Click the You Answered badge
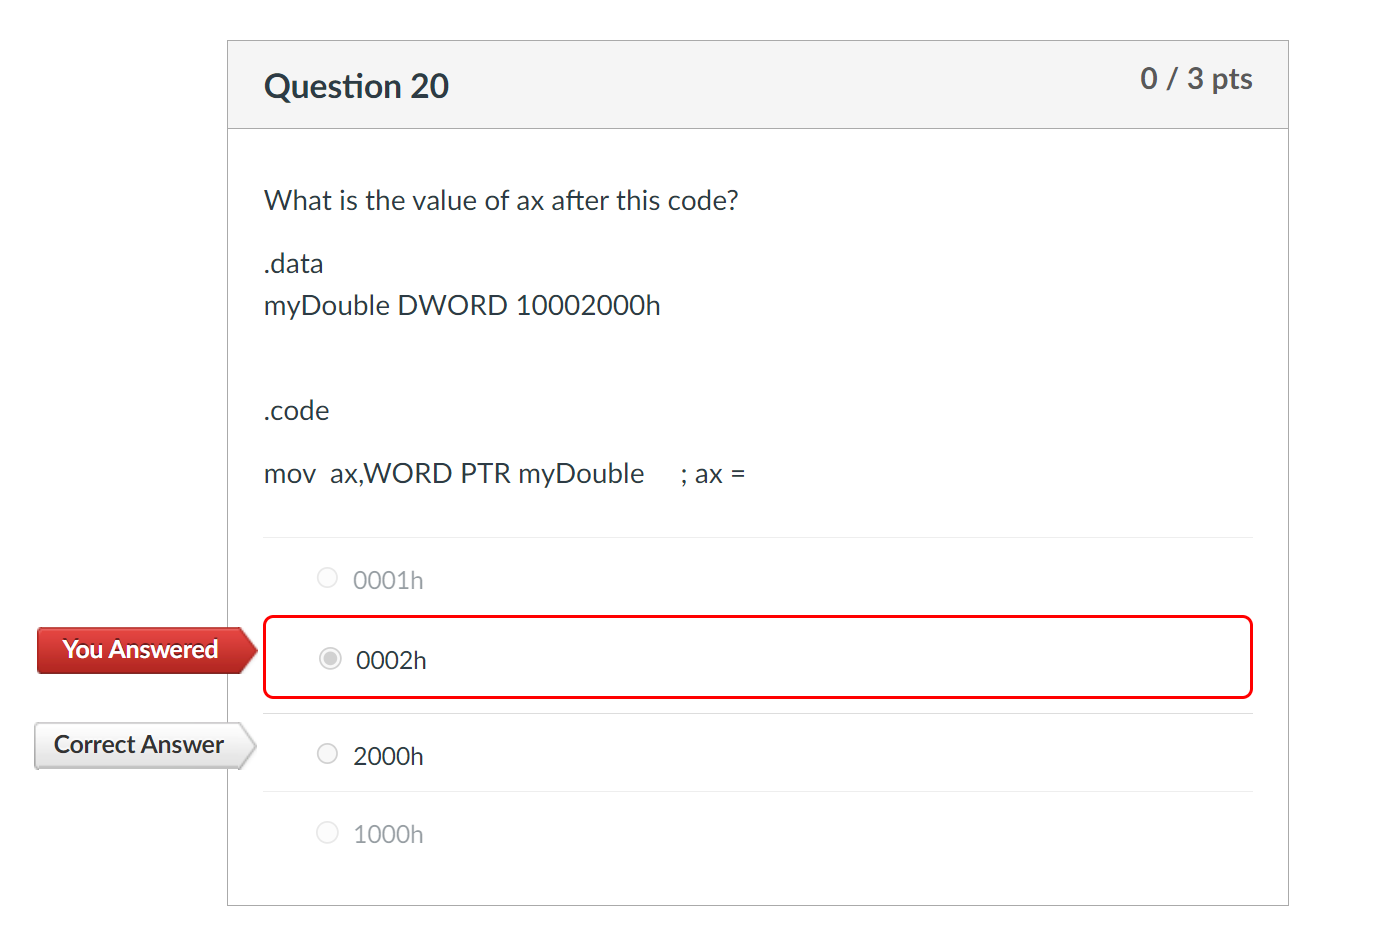The width and height of the screenshot is (1381, 948). point(140,650)
